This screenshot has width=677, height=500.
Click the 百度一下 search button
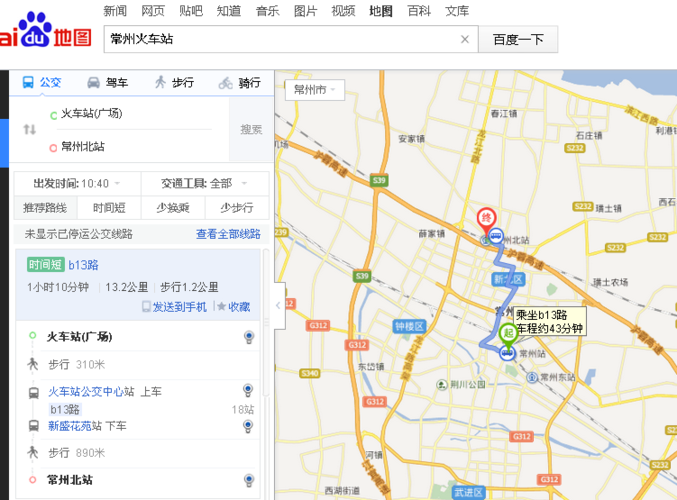[x=518, y=39]
